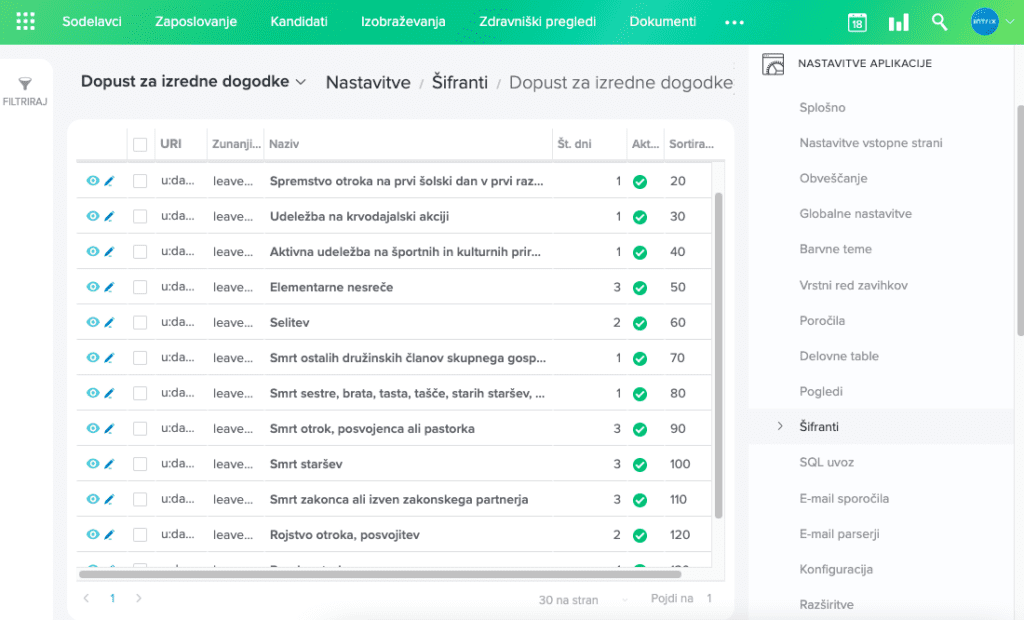This screenshot has width=1024, height=620.
Task: Click the horizontal scrollbar under the table
Action: point(380,574)
